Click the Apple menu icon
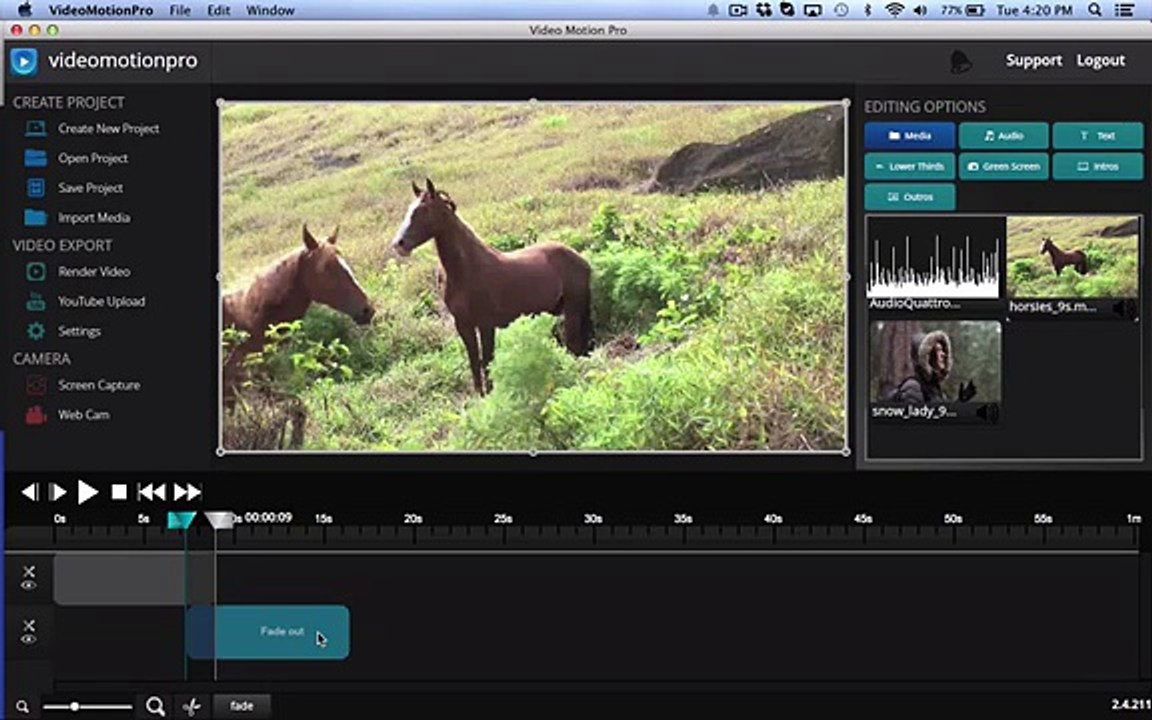Image resolution: width=1152 pixels, height=720 pixels. point(24,10)
